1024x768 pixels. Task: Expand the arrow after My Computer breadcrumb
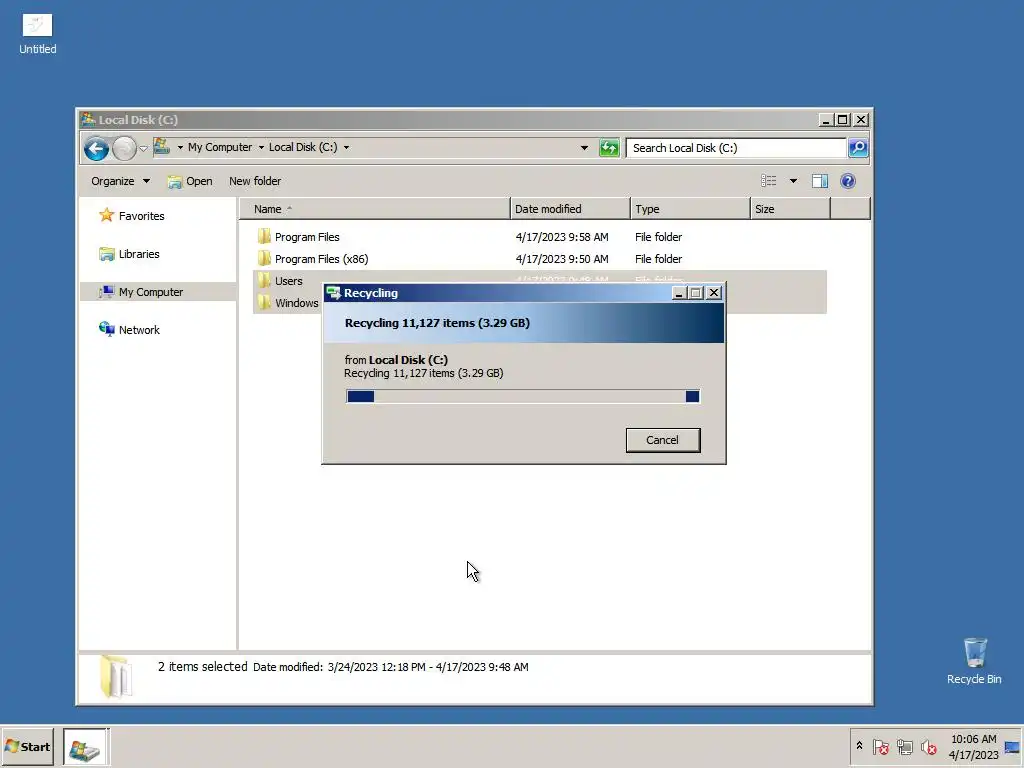[261, 148]
